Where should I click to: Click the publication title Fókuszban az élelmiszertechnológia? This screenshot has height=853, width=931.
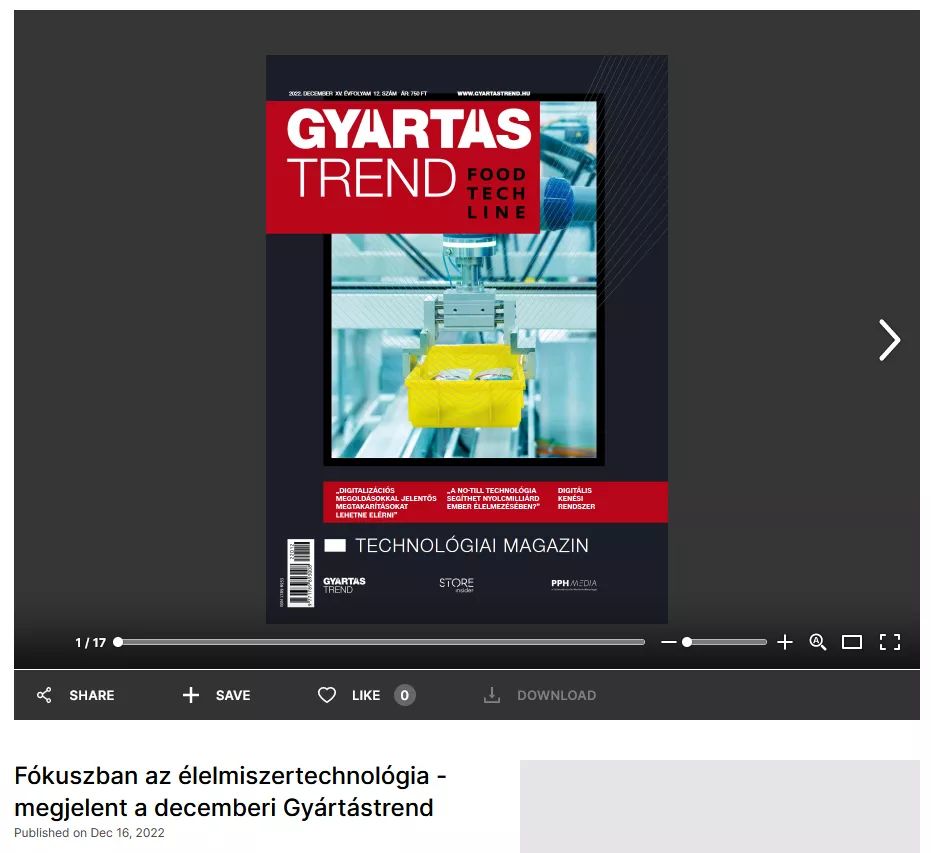pyautogui.click(x=230, y=791)
